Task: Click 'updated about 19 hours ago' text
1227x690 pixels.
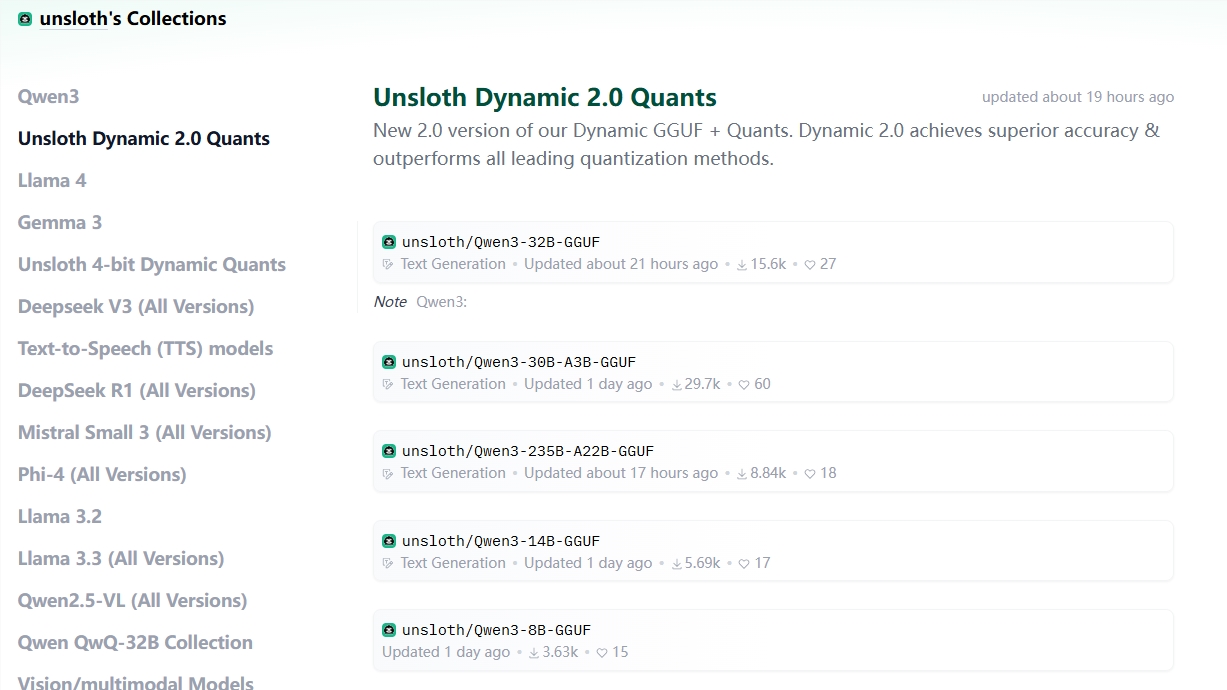Action: (1078, 97)
